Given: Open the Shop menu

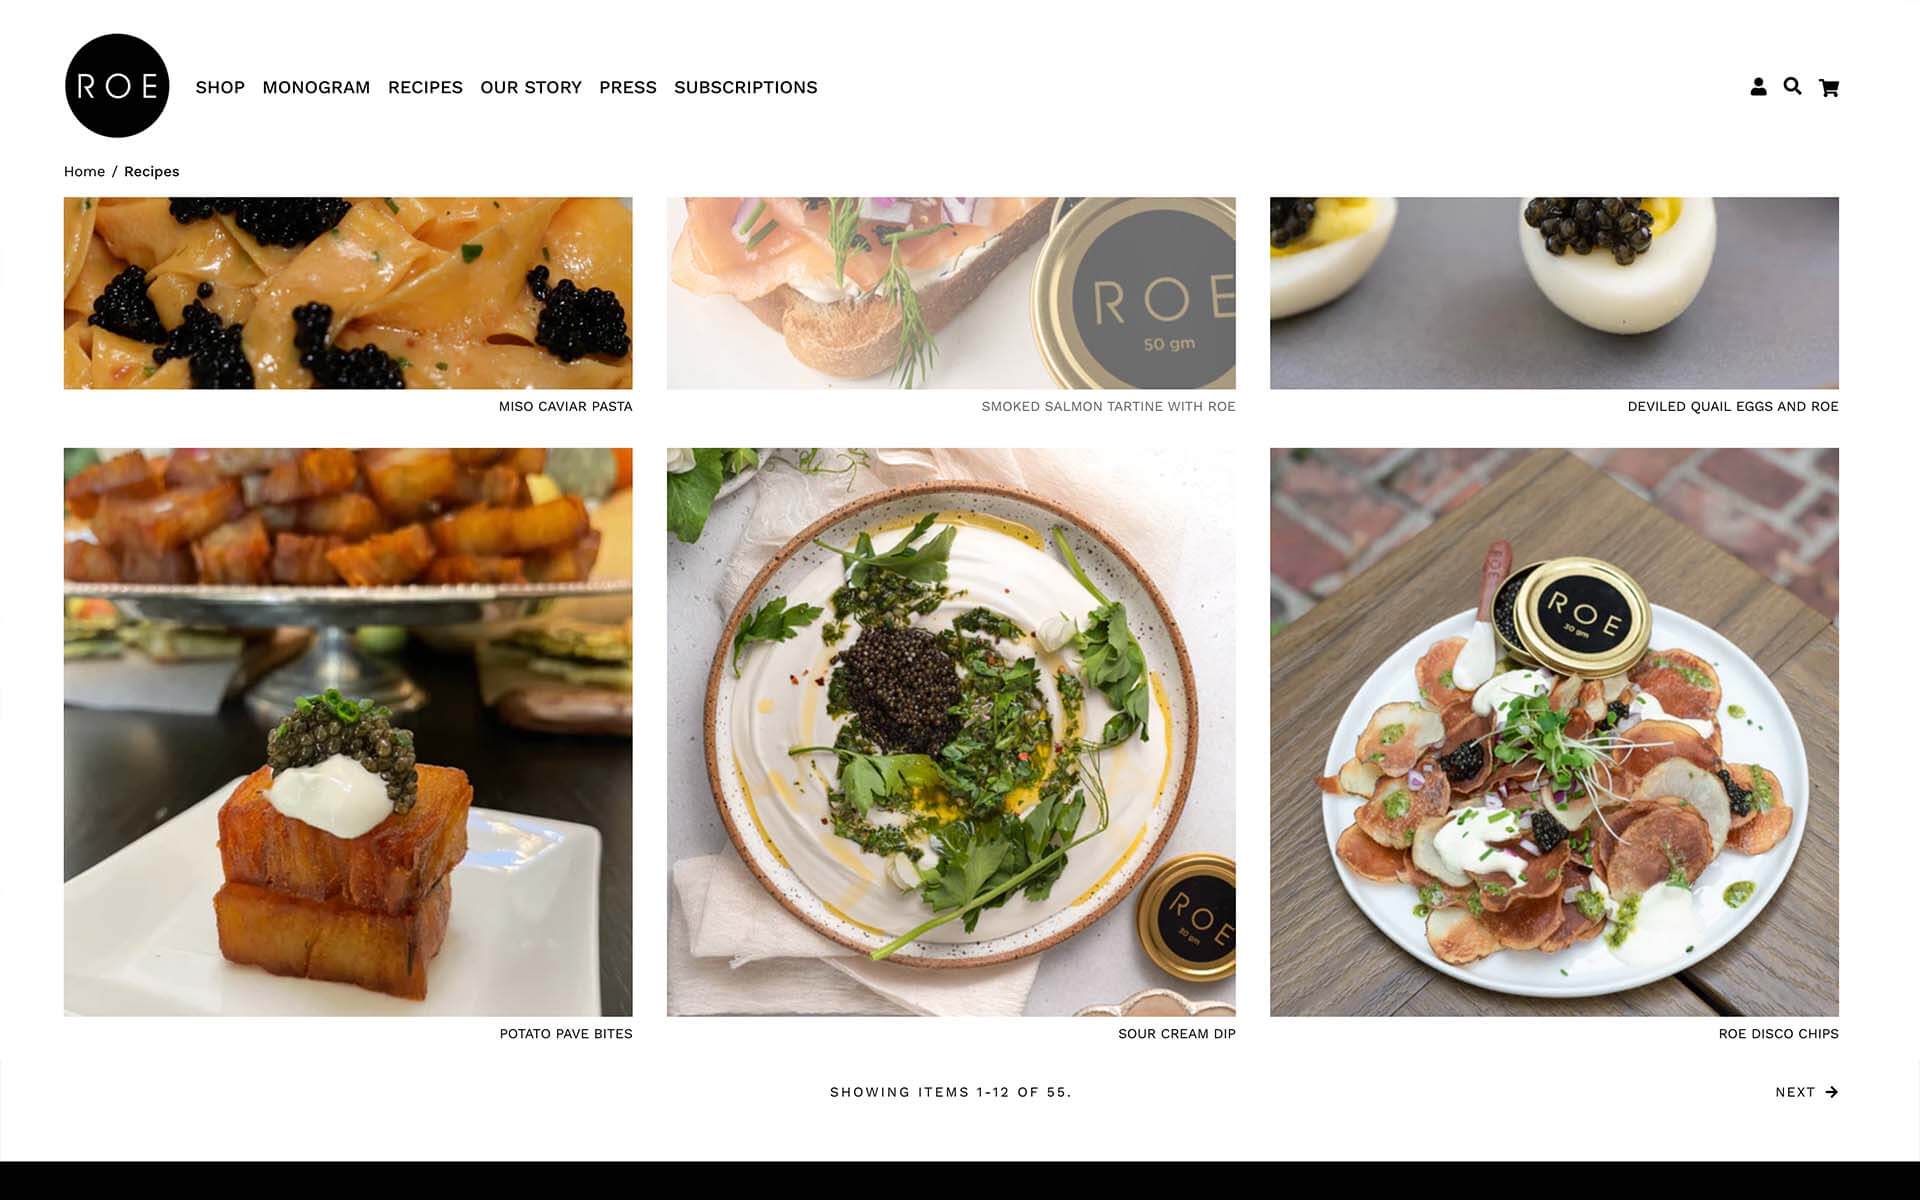Looking at the screenshot, I should pyautogui.click(x=220, y=87).
